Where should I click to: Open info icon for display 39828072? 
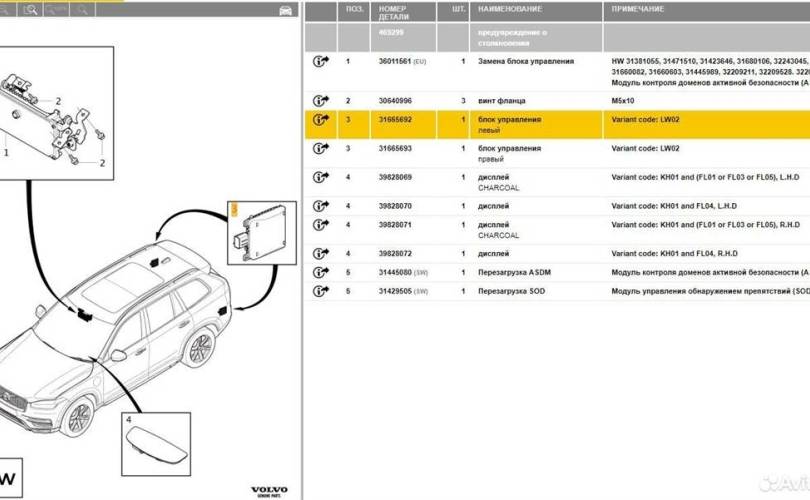point(321,254)
